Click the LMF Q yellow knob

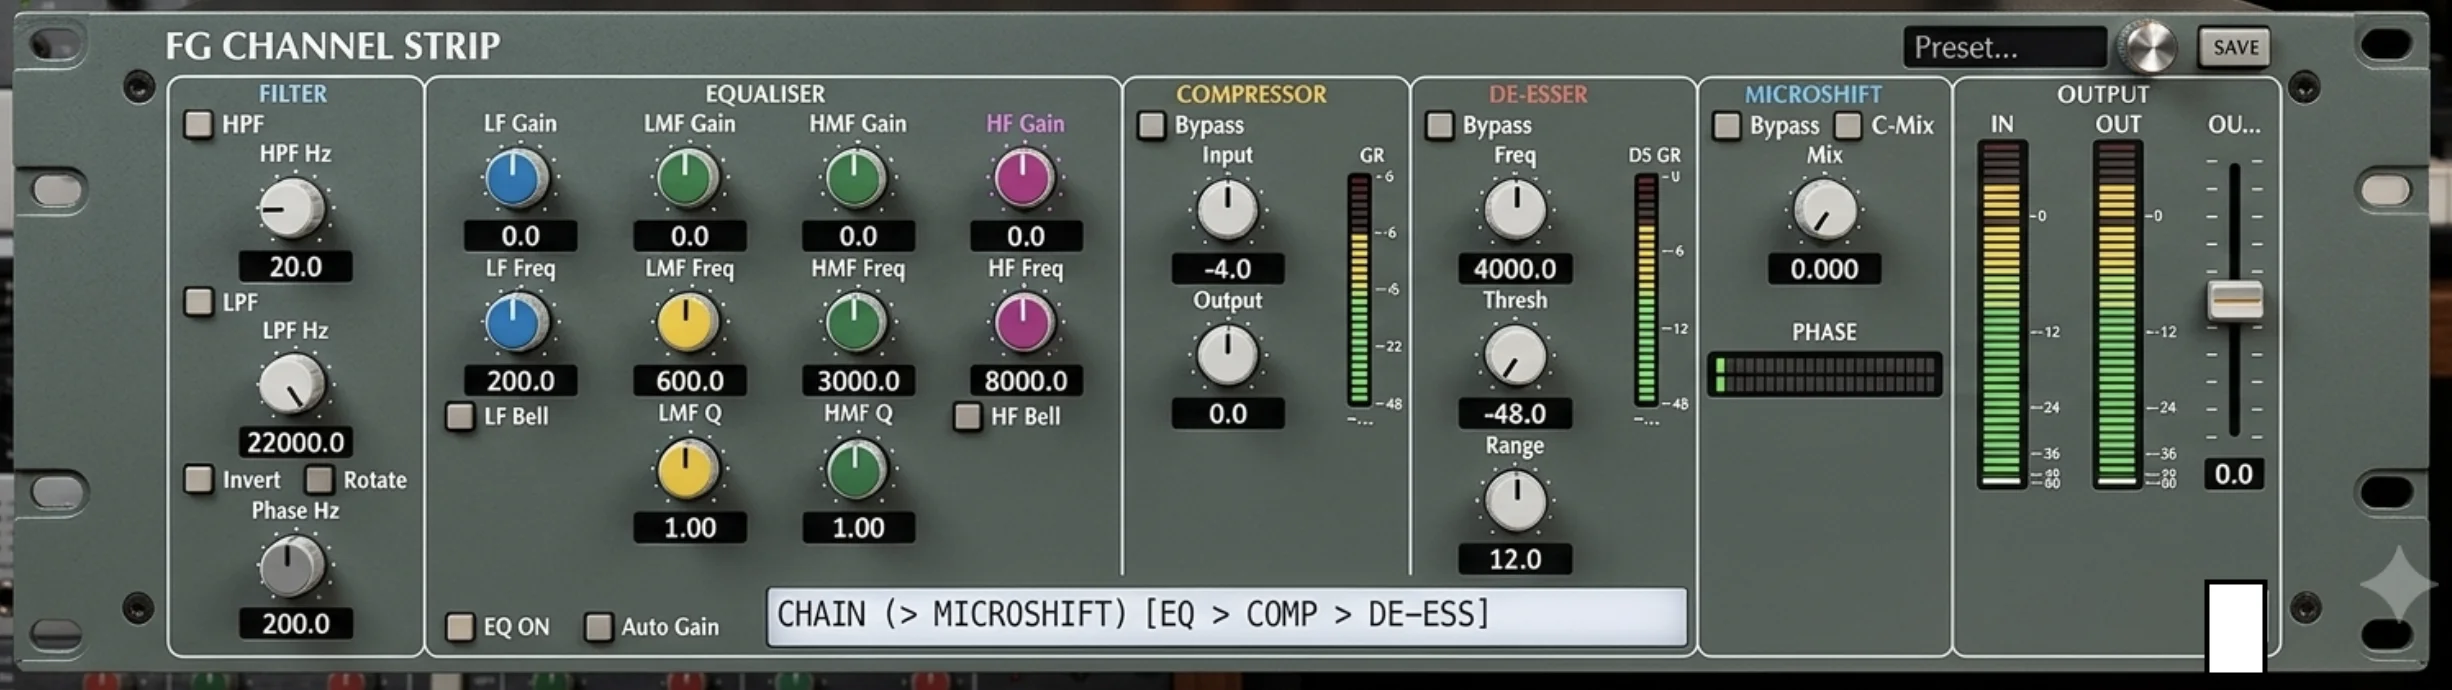[x=688, y=469]
